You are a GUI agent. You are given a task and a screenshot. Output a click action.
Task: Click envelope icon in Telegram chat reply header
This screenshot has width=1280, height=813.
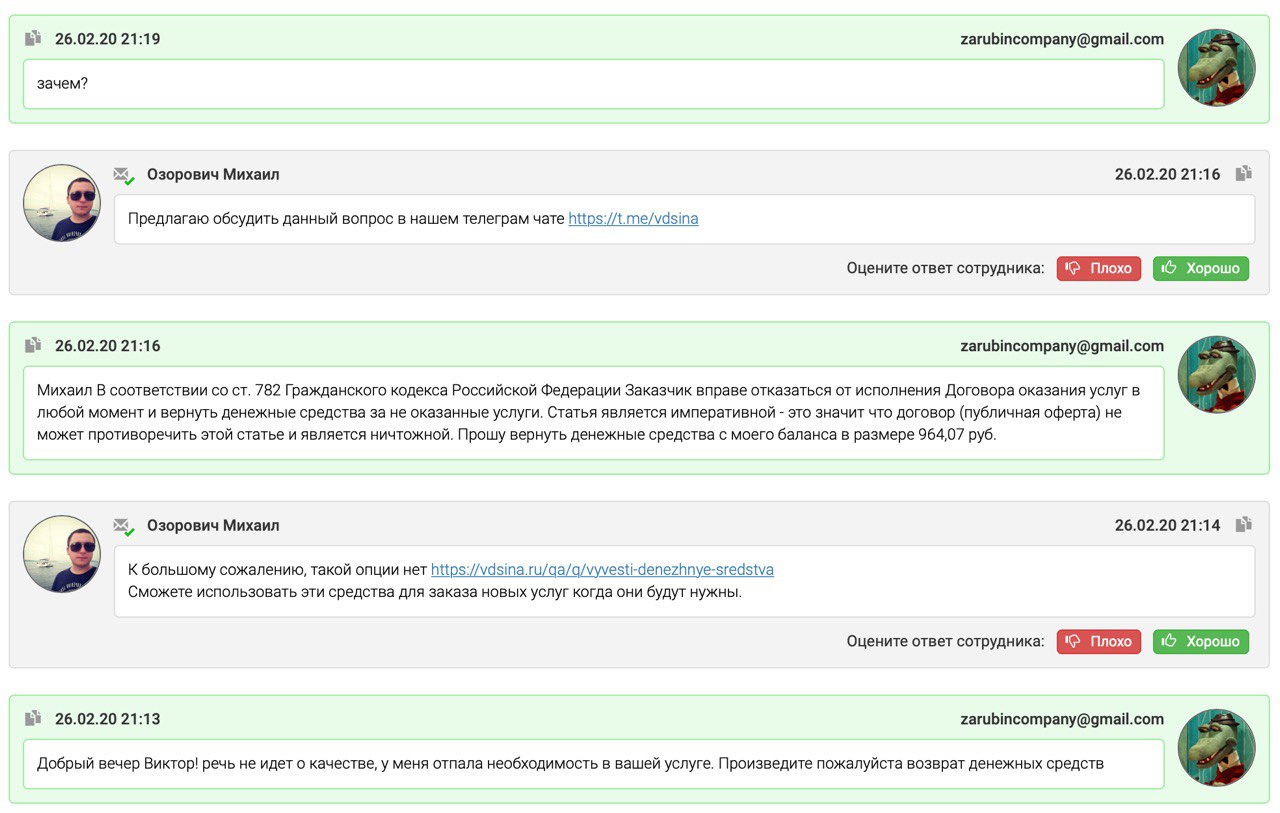124,175
